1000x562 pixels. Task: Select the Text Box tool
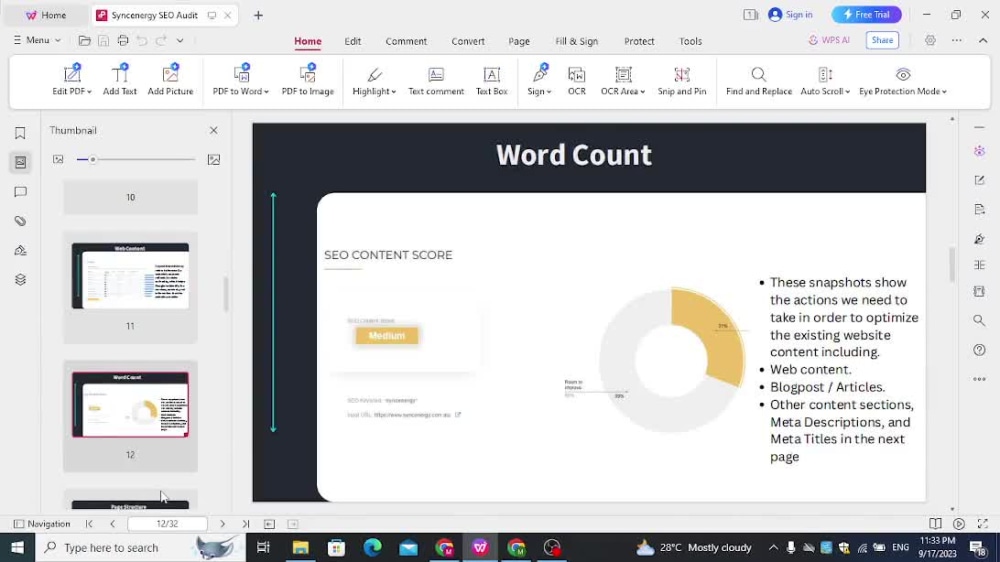pyautogui.click(x=492, y=80)
